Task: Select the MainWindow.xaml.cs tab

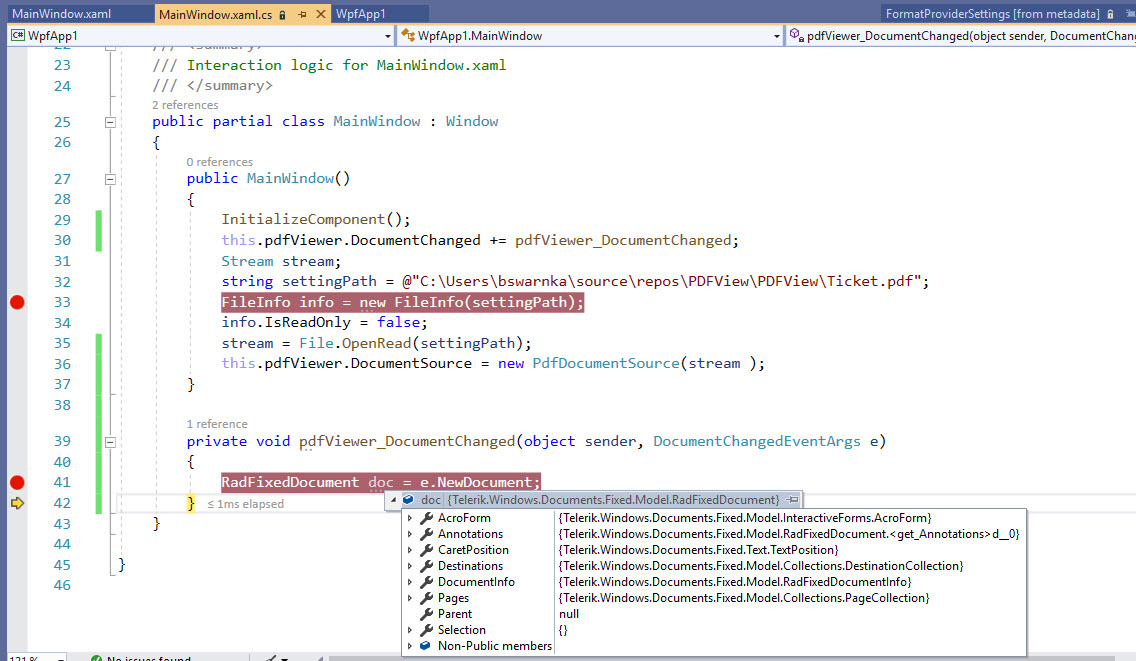Action: (x=215, y=14)
